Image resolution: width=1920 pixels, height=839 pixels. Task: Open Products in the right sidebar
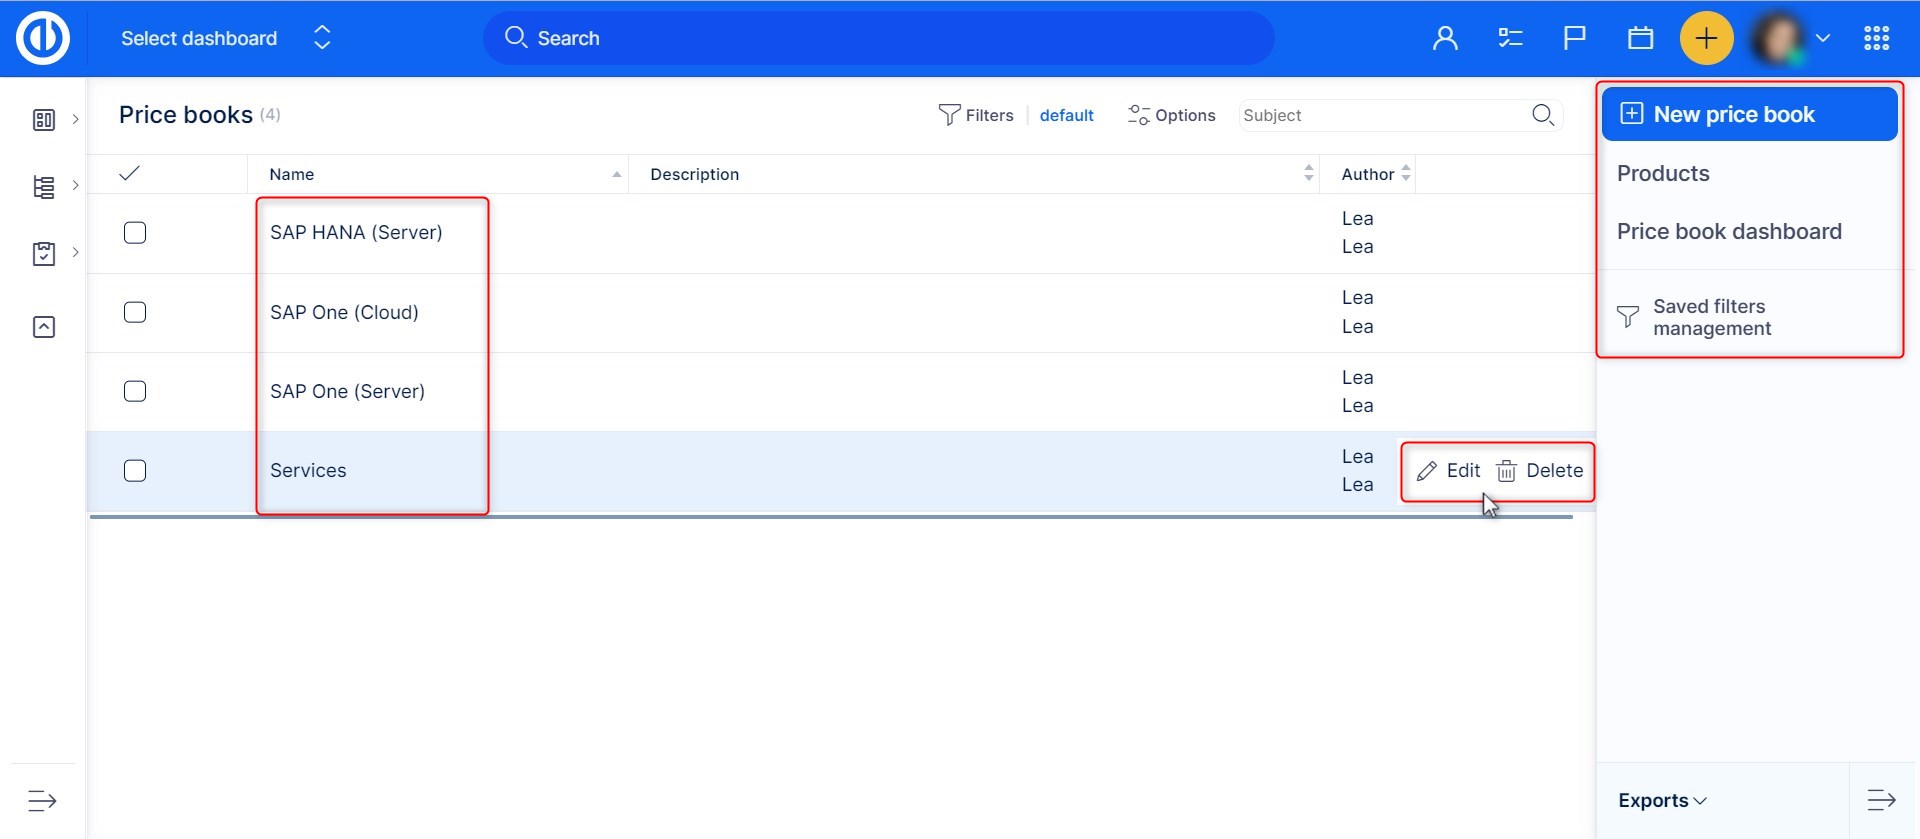1663,173
